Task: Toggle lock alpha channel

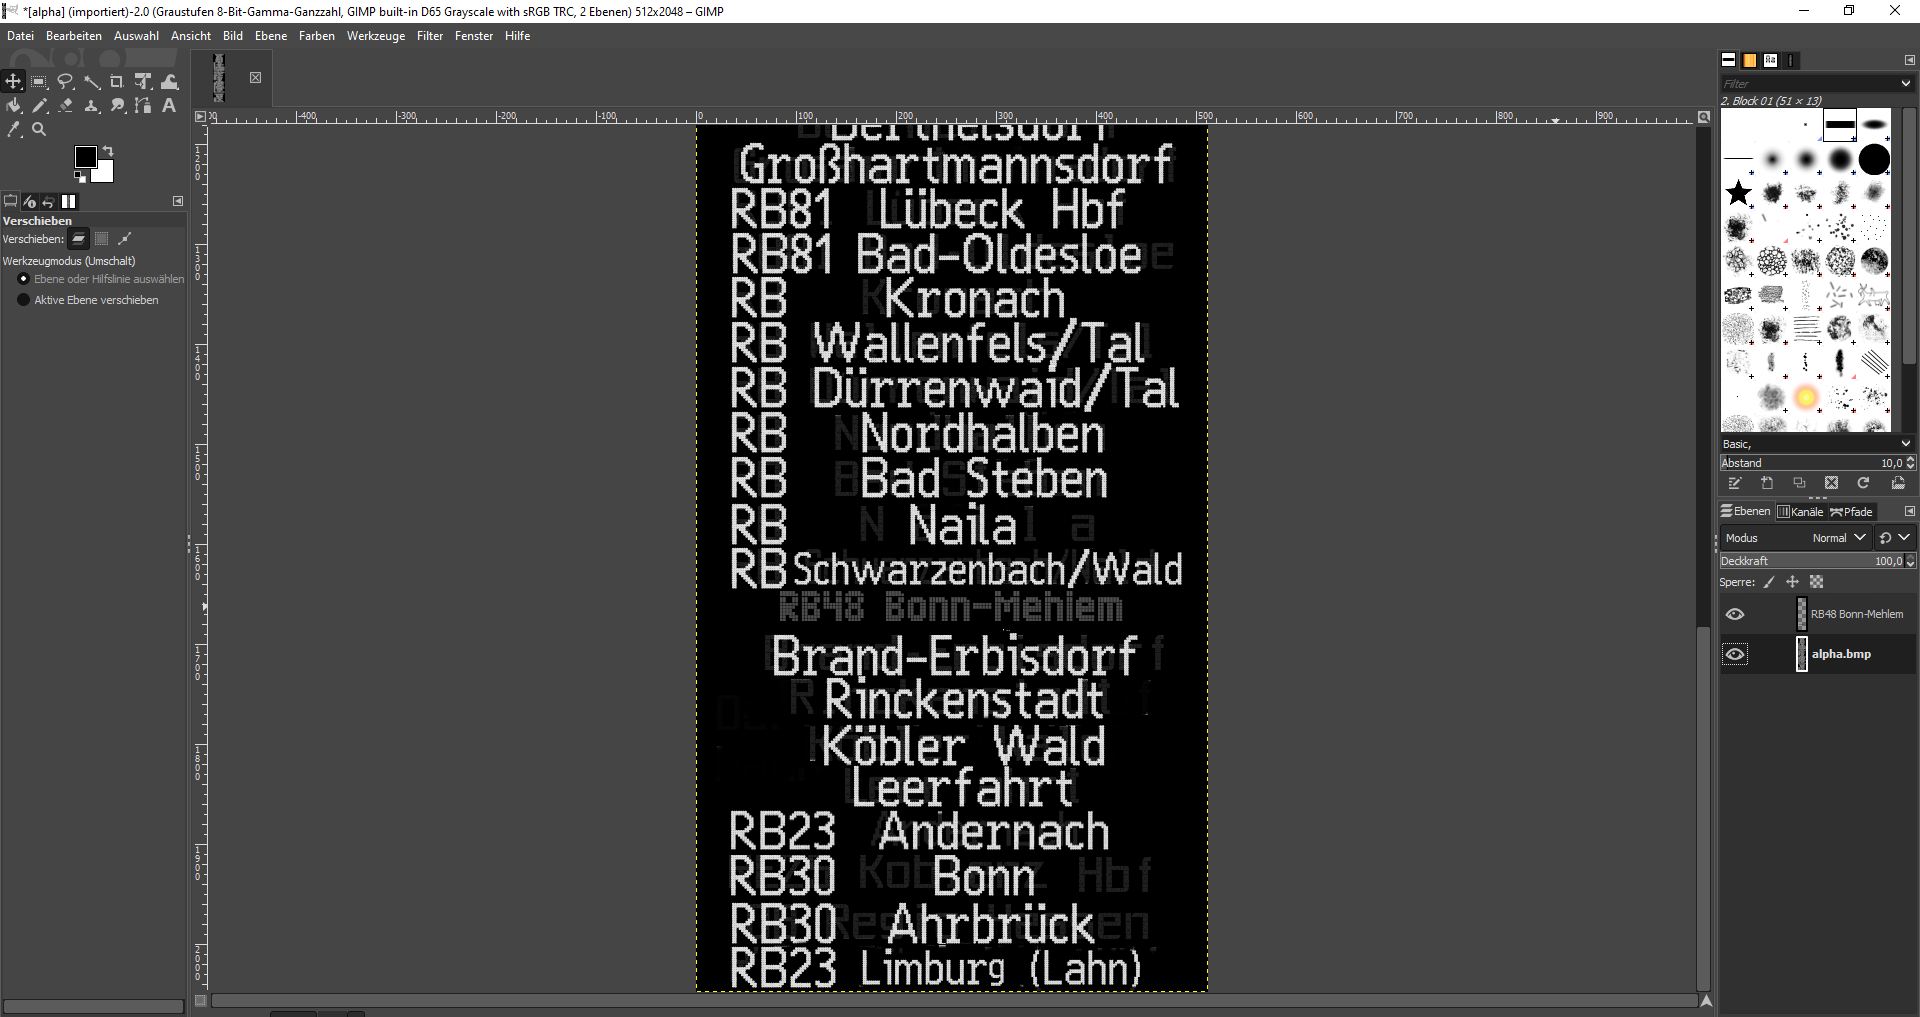Action: (1817, 583)
